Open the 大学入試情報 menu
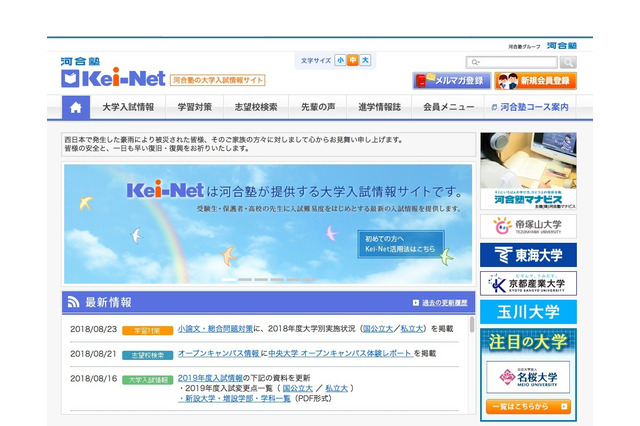Viewport: 640px width, 426px height. point(128,107)
